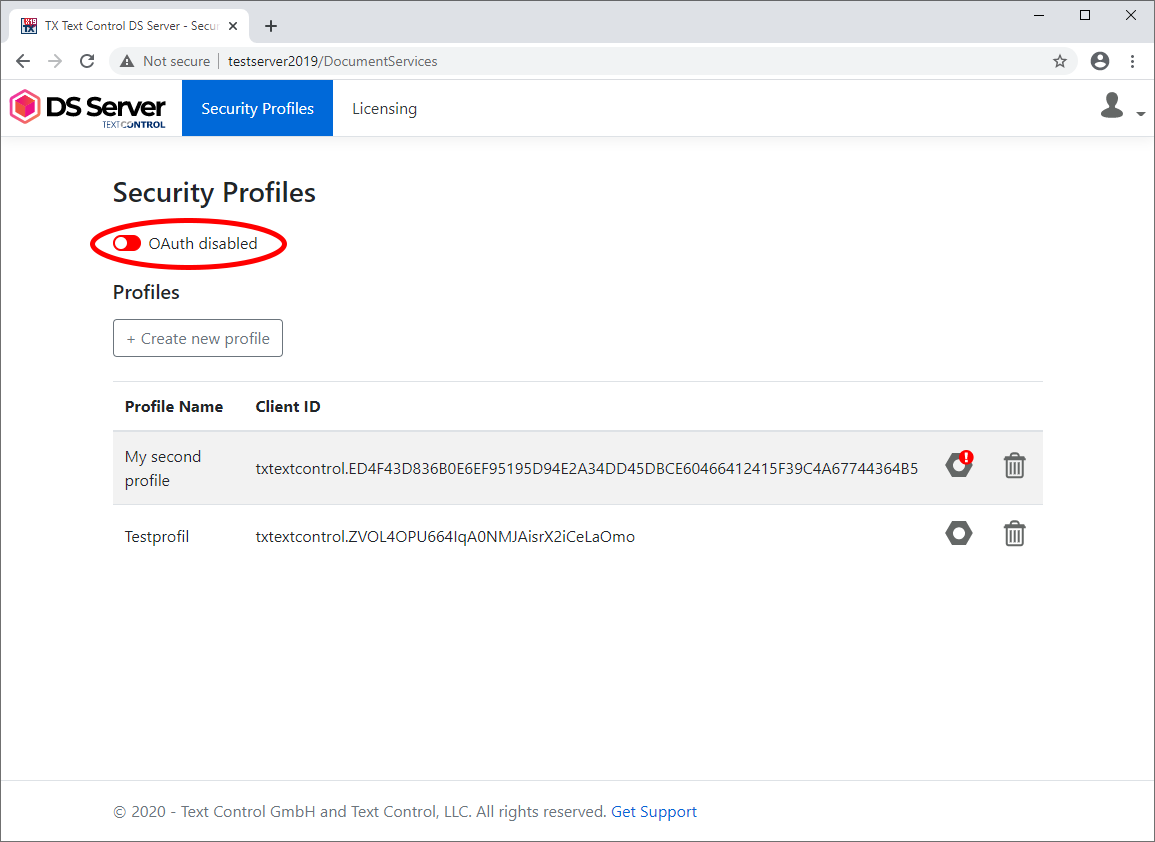This screenshot has width=1155, height=842.
Task: Delete Testprofil using trash icon
Action: pos(1014,533)
